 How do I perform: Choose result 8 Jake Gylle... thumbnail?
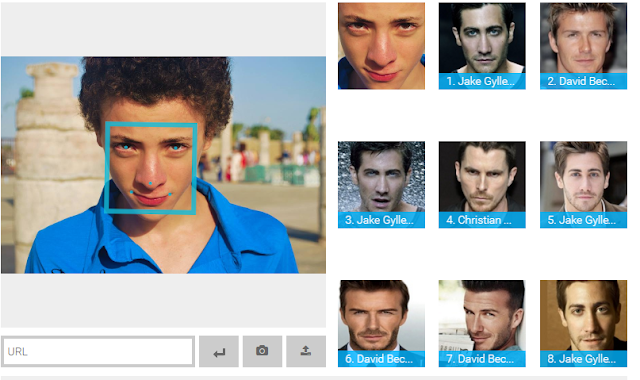[583, 323]
